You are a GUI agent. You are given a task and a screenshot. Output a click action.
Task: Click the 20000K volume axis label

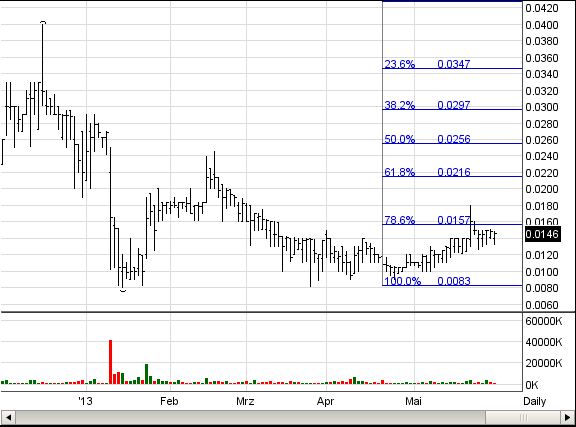click(544, 363)
